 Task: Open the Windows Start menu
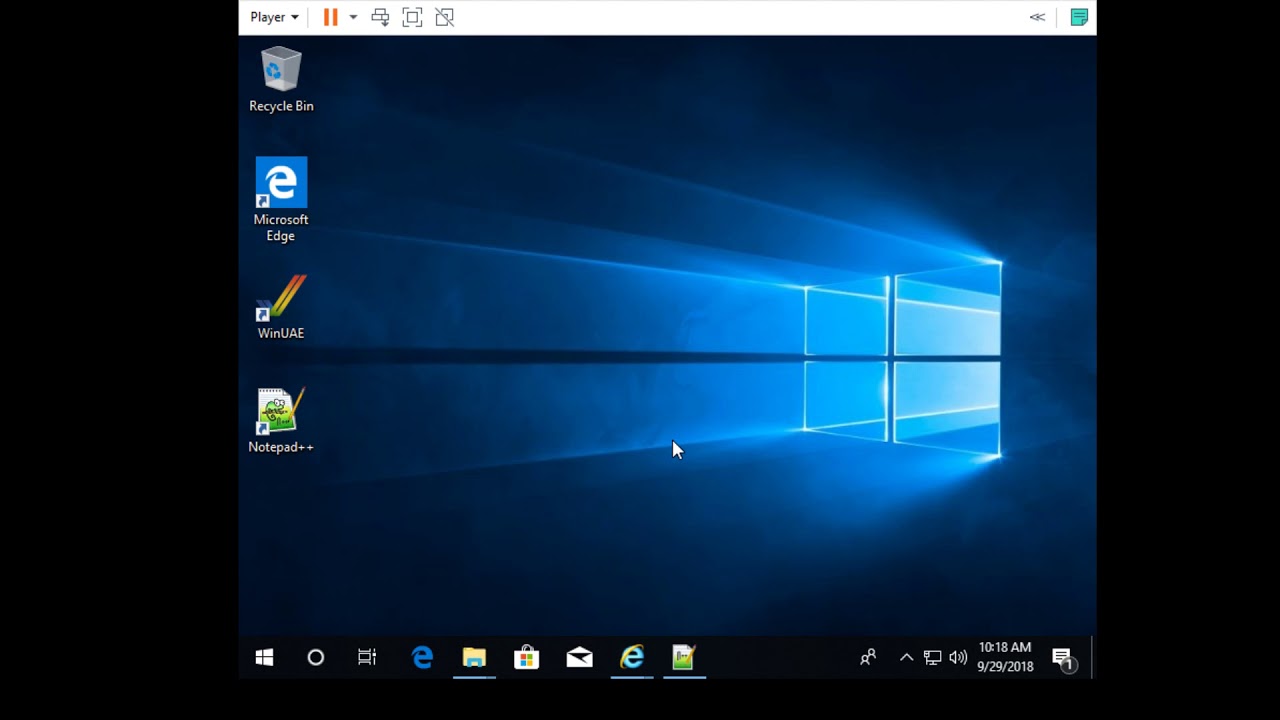(x=264, y=657)
